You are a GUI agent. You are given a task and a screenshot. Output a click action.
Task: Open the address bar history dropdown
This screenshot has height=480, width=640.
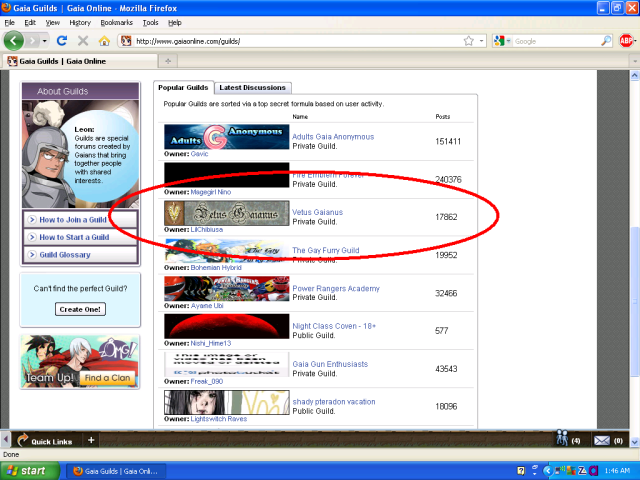coord(482,41)
